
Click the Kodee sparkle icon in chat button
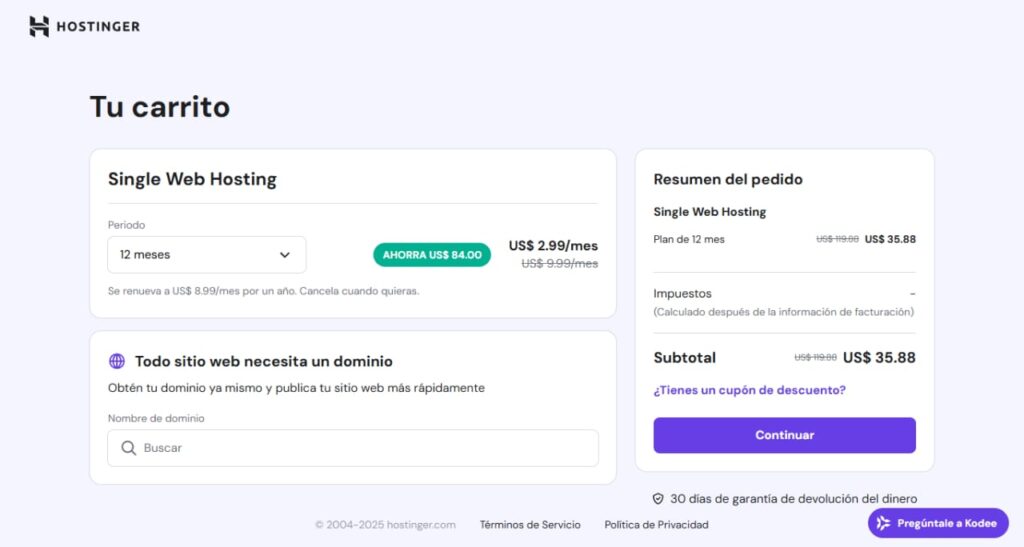click(883, 523)
